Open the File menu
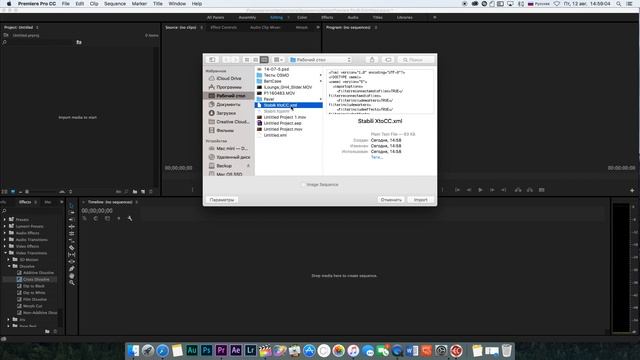The width and height of the screenshot is (640, 360). click(65, 4)
